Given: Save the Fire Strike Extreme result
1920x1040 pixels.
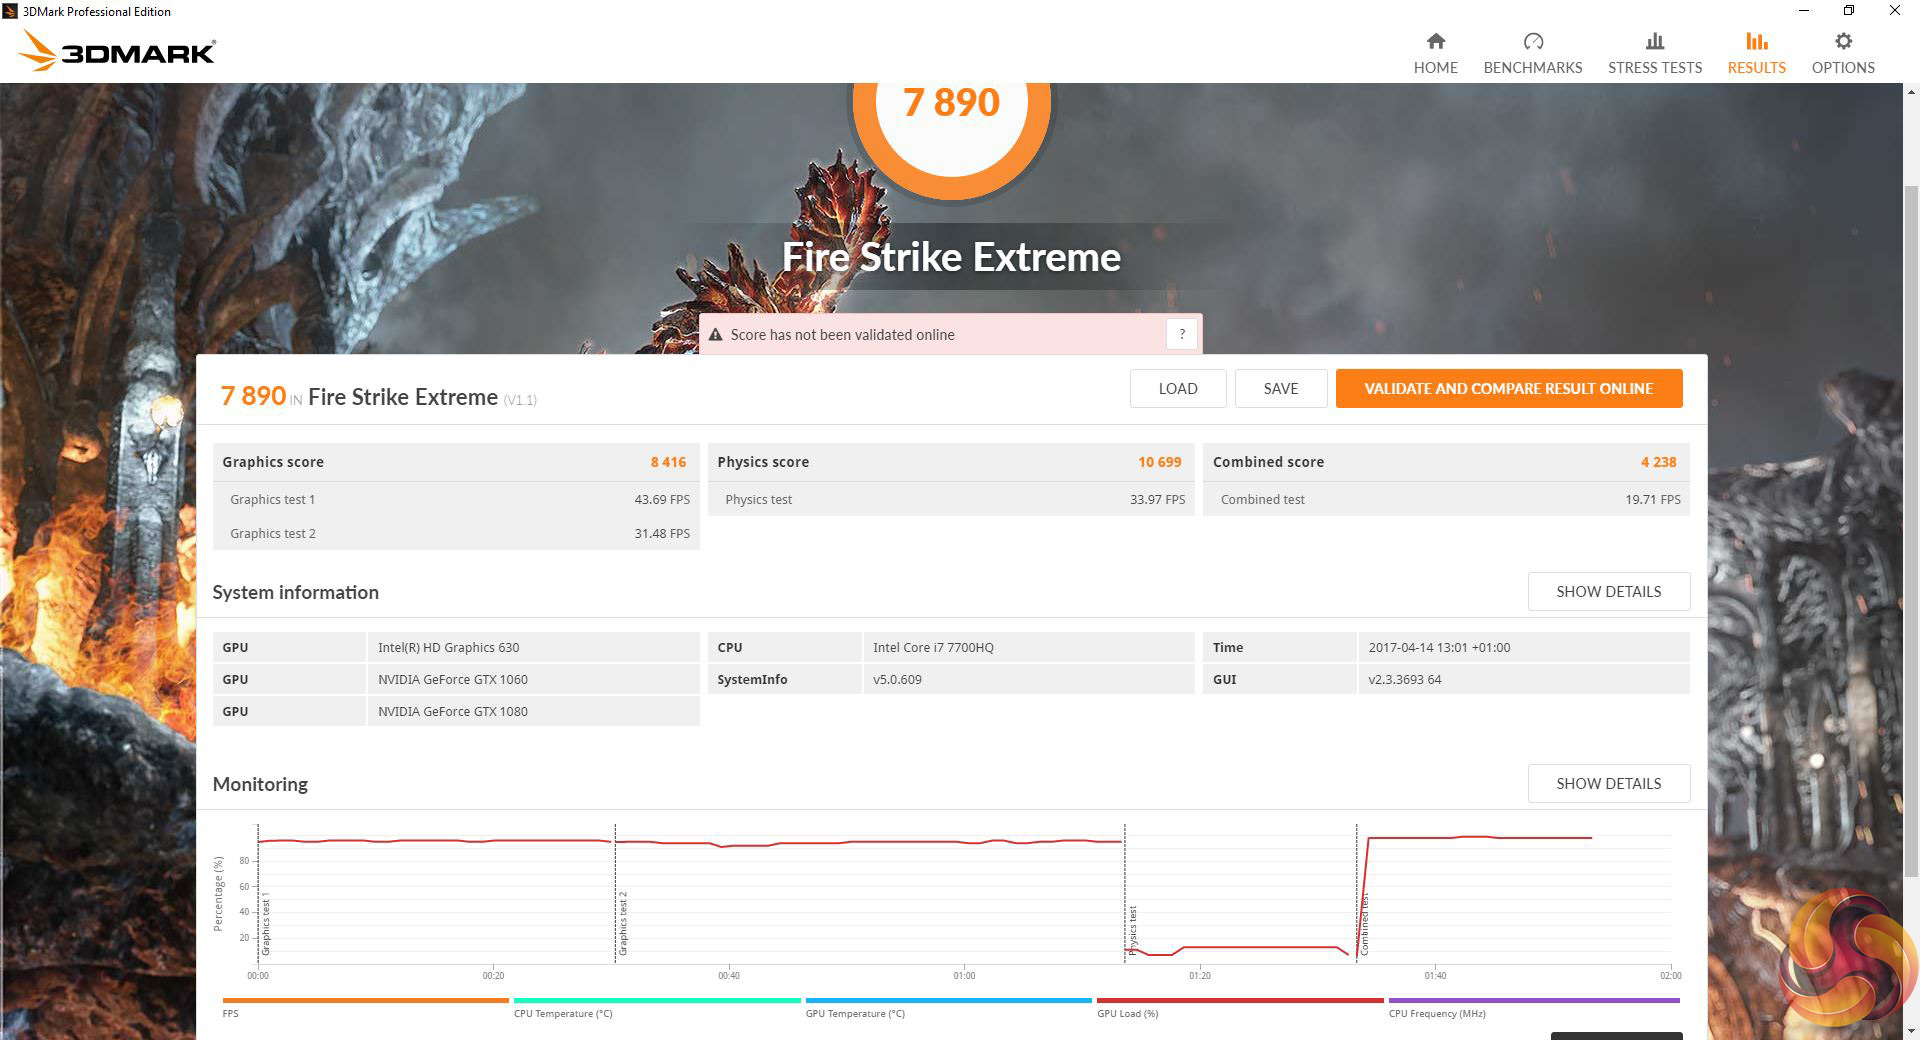Looking at the screenshot, I should [1280, 389].
